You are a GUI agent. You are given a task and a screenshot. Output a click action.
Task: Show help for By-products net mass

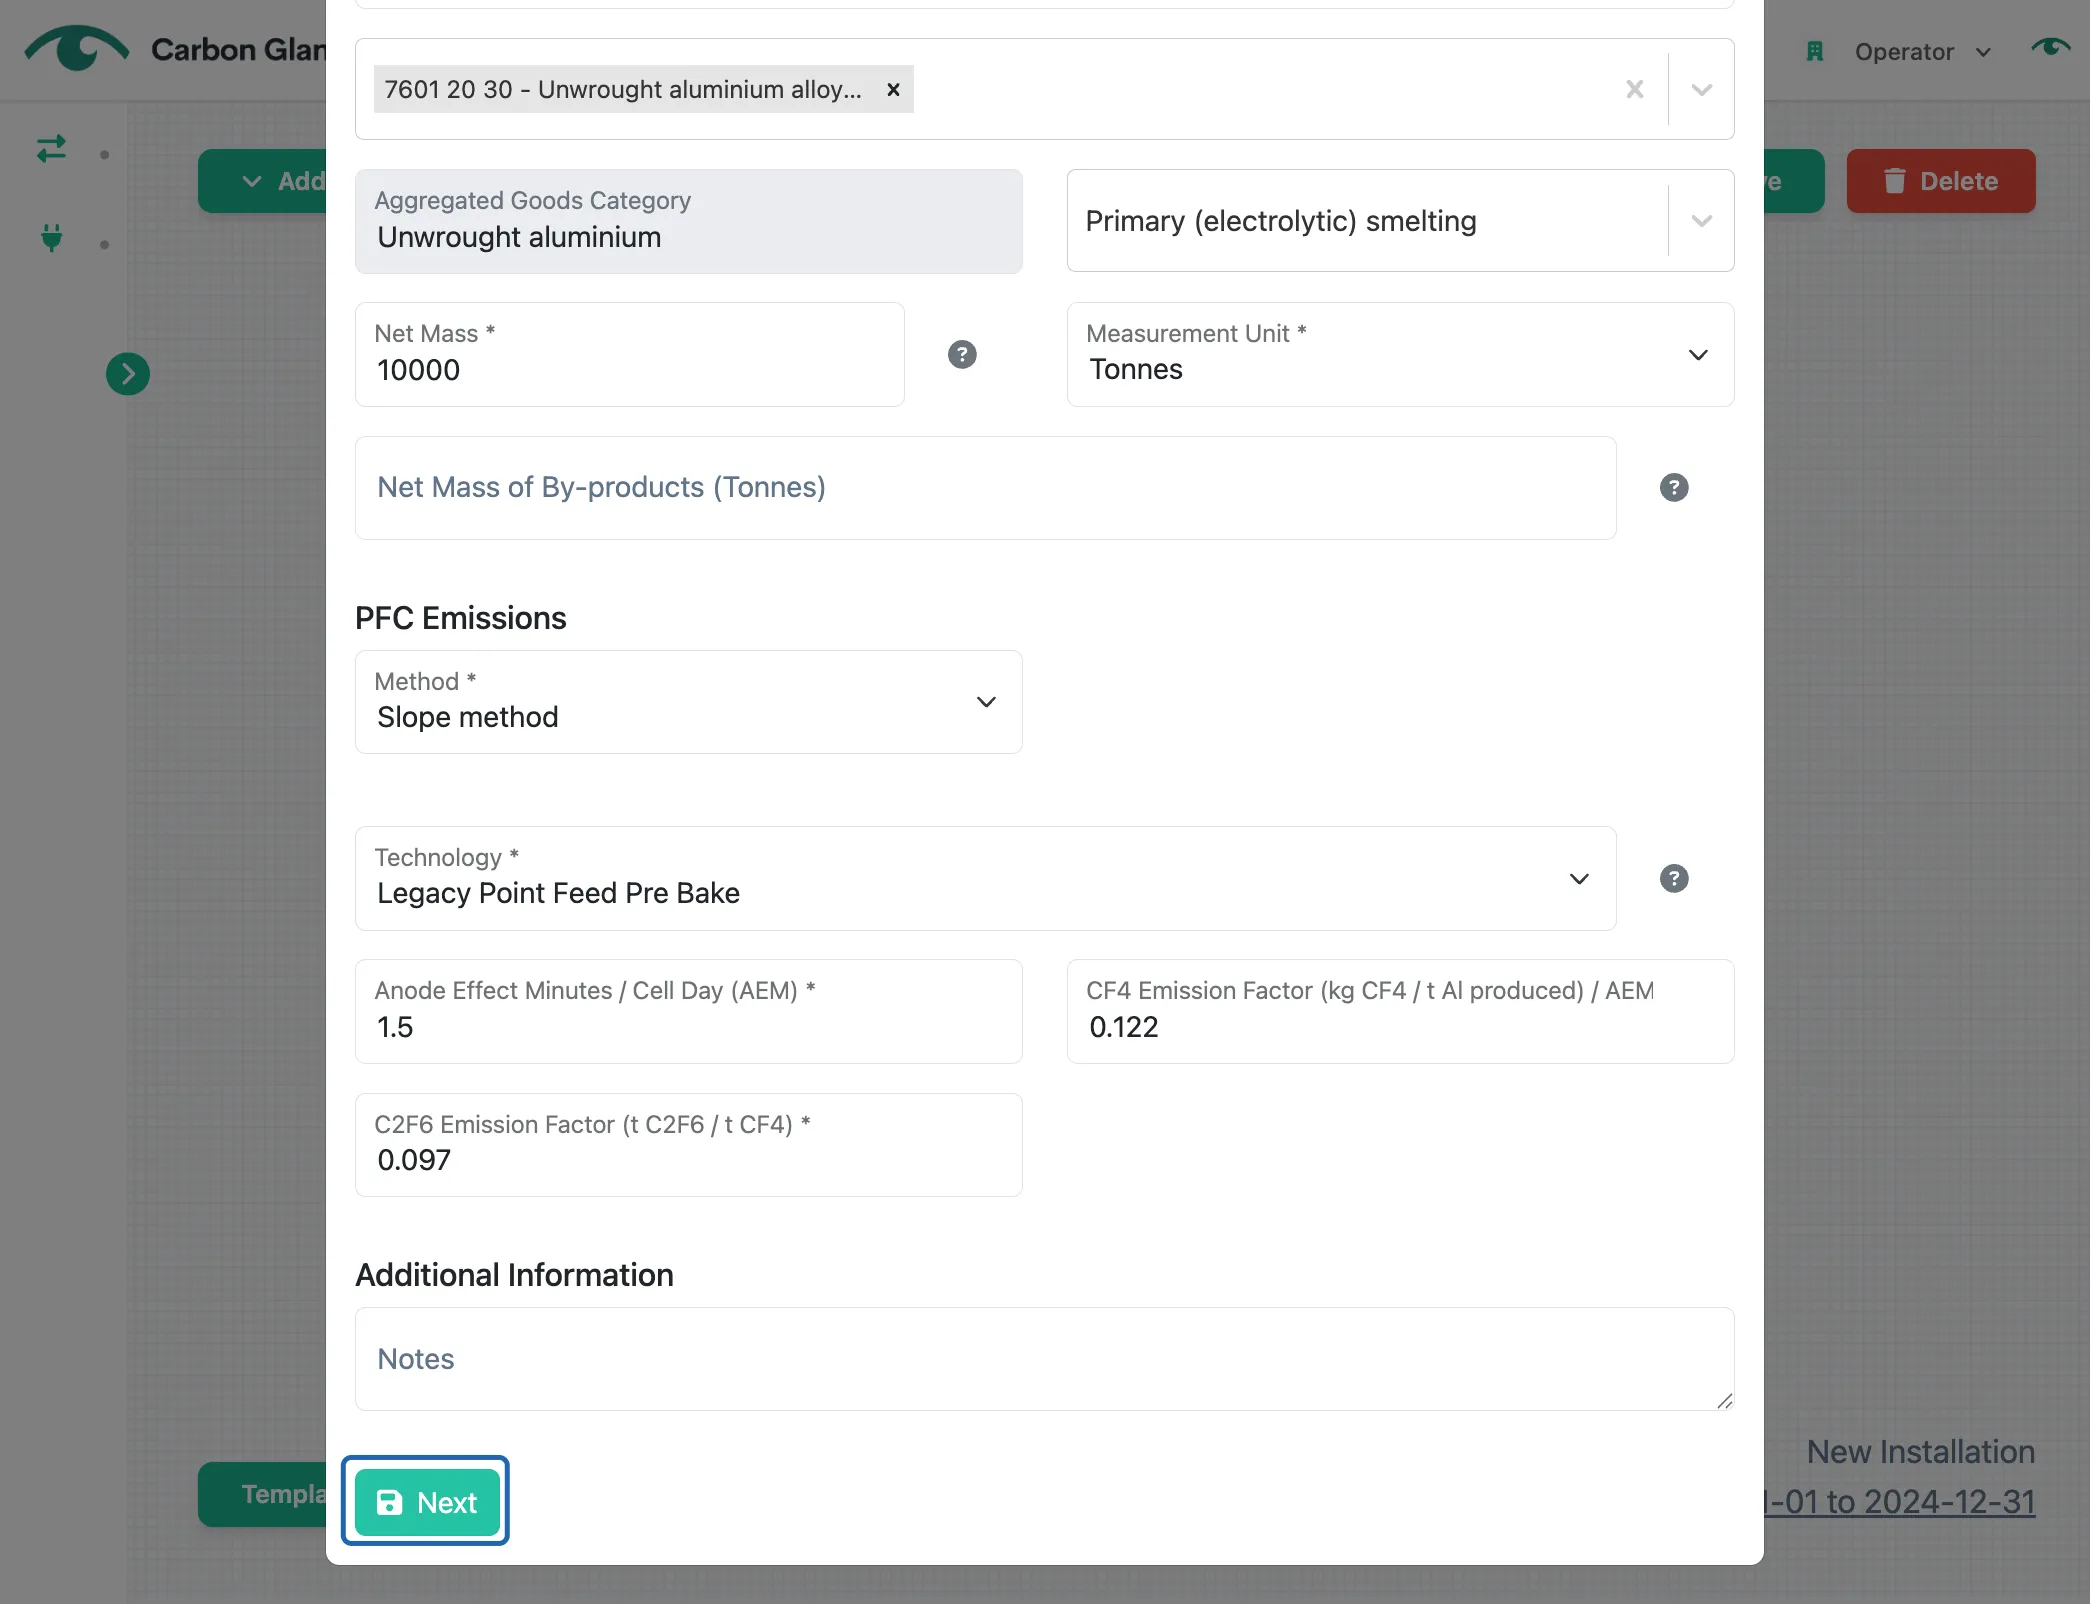(x=1674, y=488)
